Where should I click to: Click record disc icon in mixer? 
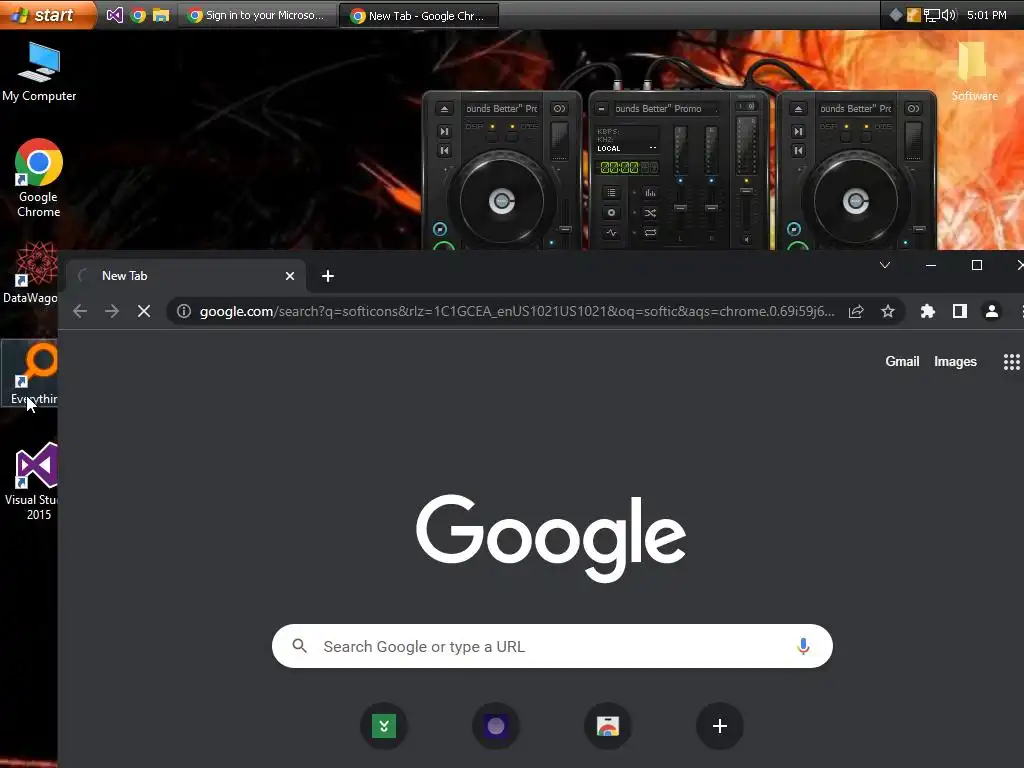pos(611,213)
